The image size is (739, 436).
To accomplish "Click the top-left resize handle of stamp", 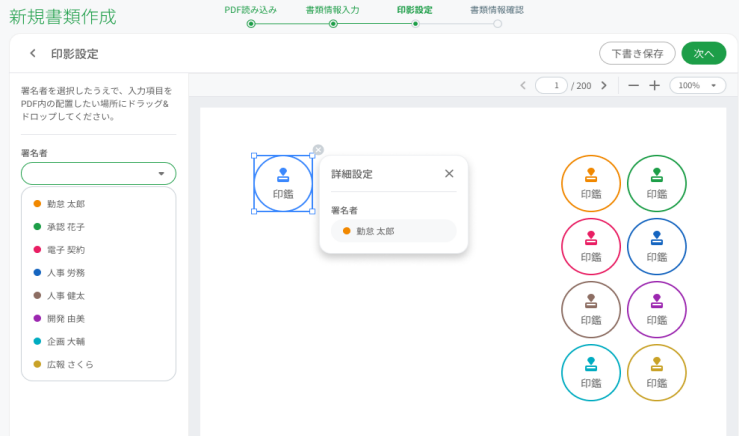I will pyautogui.click(x=254, y=155).
